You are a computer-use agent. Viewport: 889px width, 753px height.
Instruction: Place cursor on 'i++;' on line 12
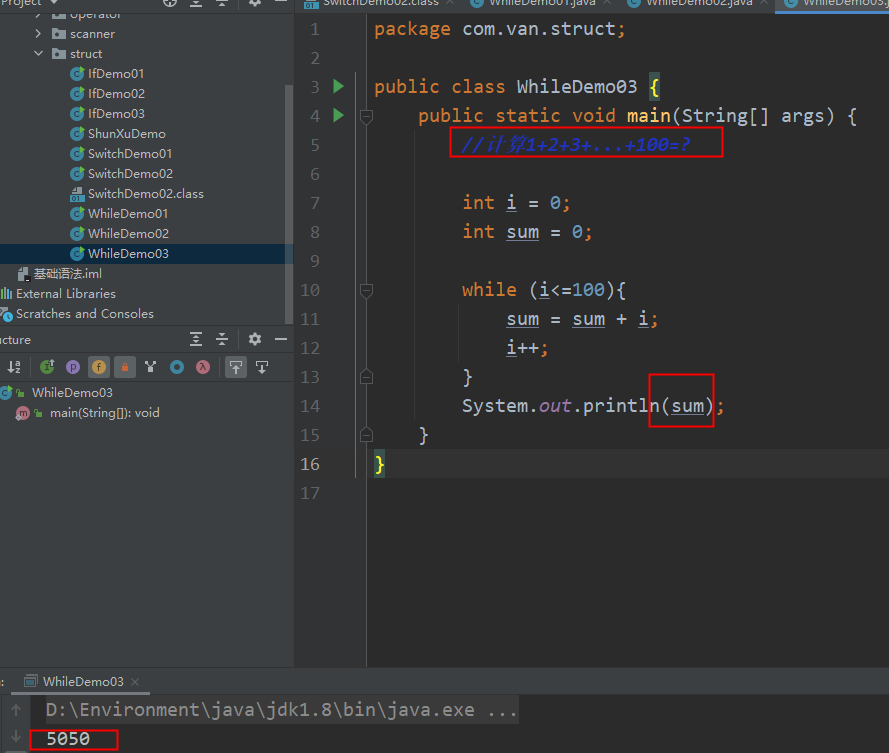click(527, 348)
